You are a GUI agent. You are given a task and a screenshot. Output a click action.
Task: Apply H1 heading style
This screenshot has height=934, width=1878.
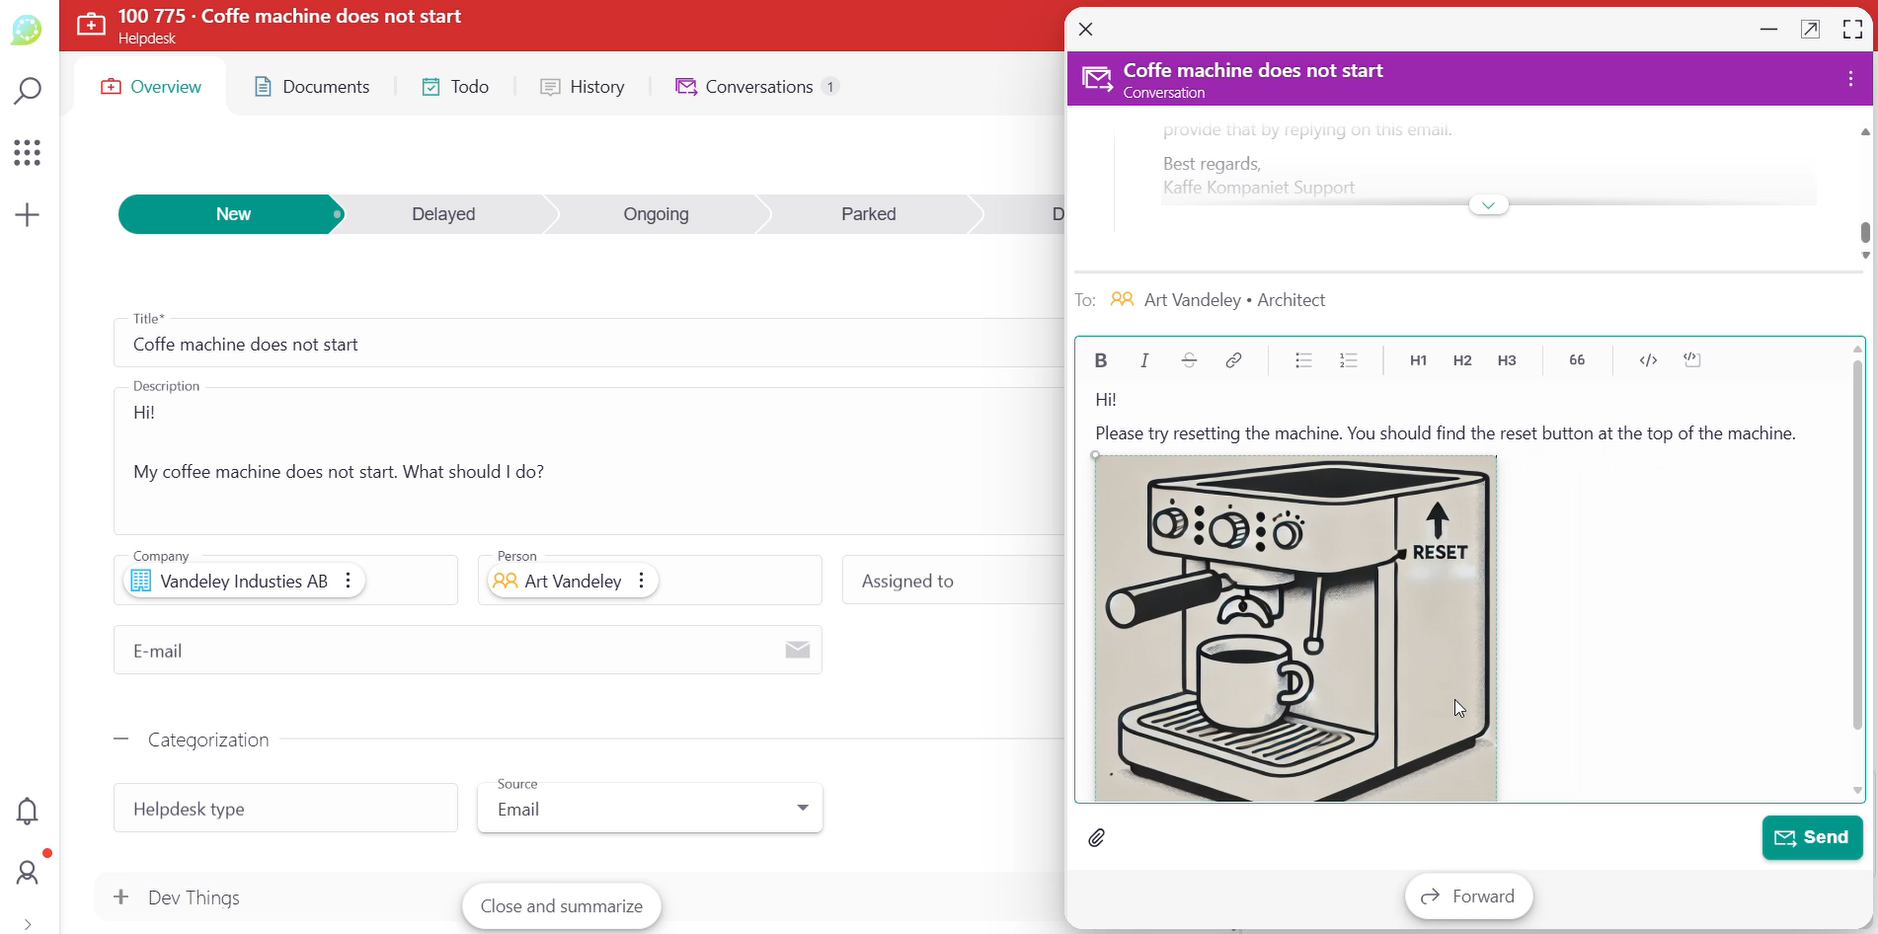(x=1418, y=360)
